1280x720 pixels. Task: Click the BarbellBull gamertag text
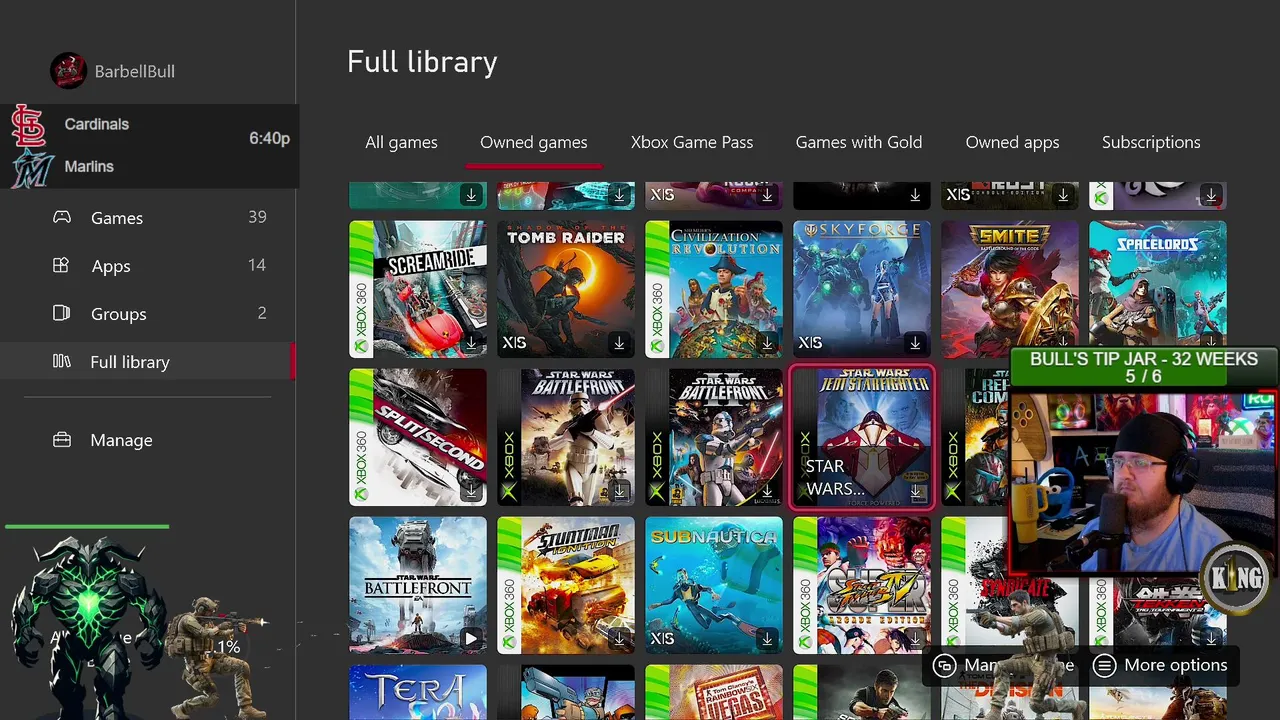[x=134, y=71]
